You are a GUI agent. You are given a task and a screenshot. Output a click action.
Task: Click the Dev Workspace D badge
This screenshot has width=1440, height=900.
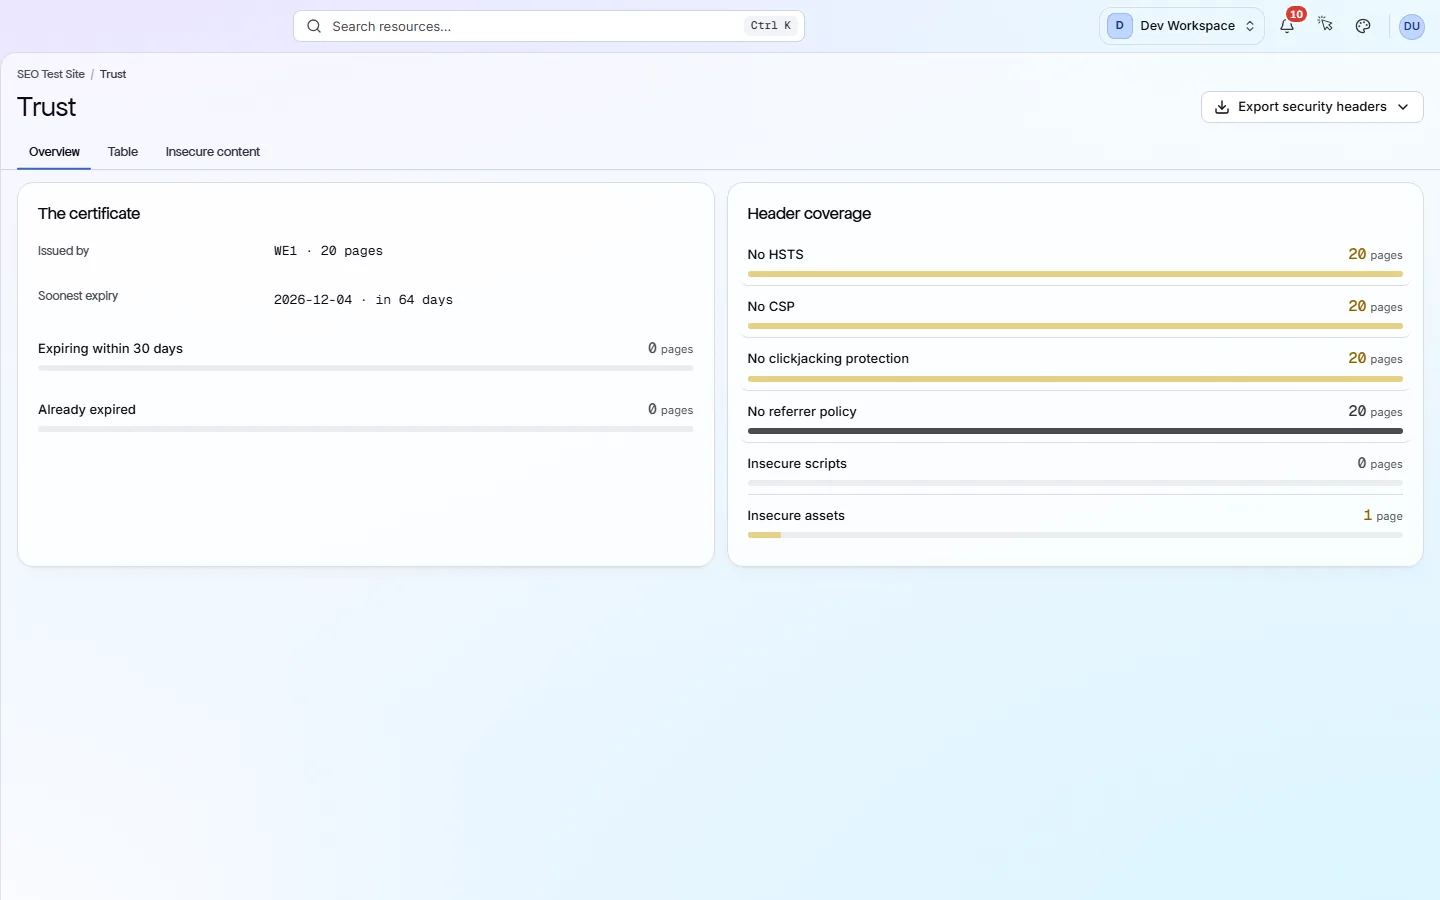click(x=1119, y=26)
